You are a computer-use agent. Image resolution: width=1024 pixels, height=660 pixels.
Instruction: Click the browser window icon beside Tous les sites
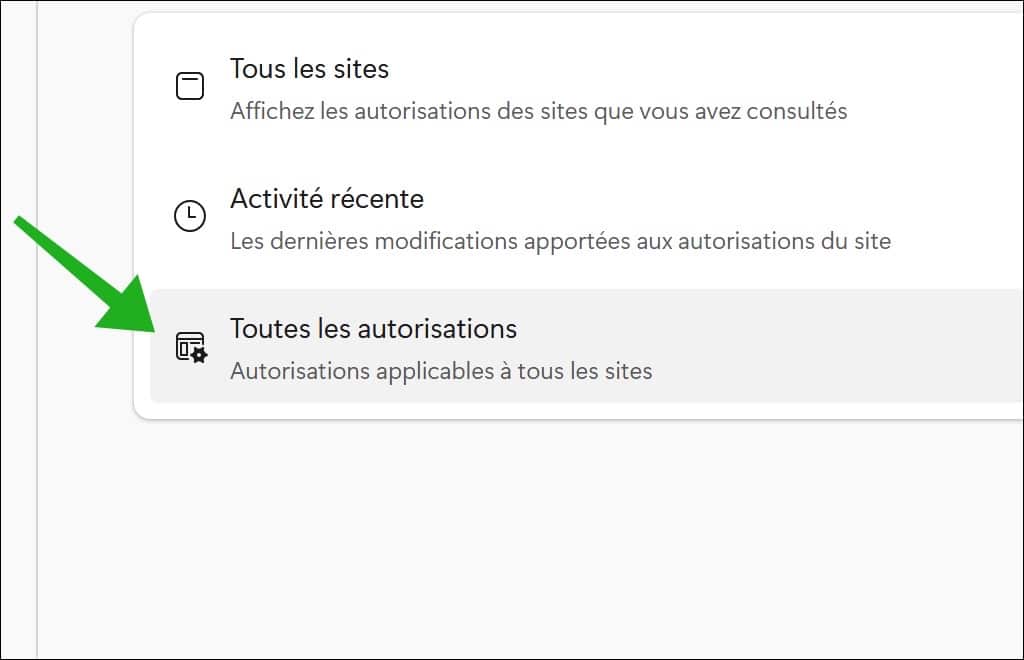coord(189,85)
